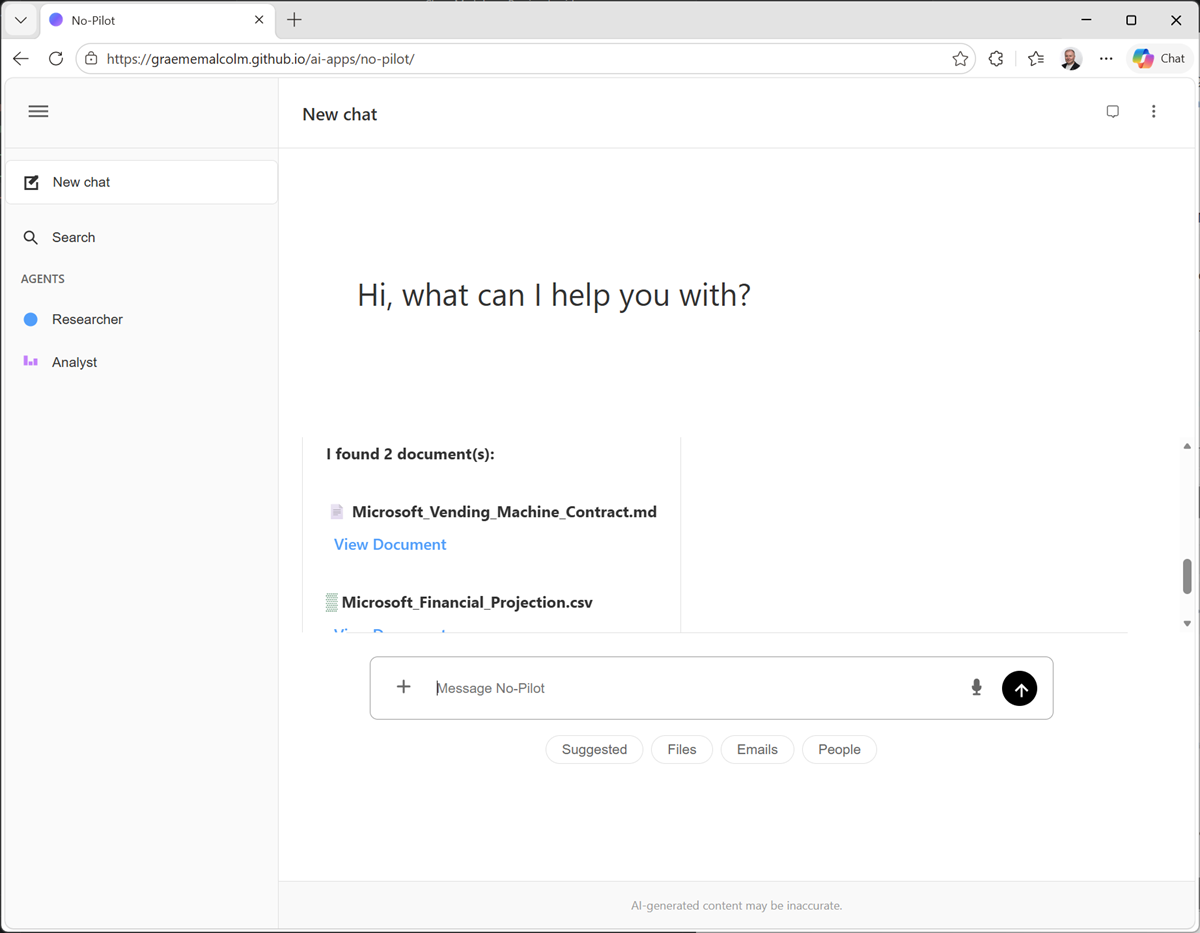This screenshot has height=933, width=1200.
Task: Open the browser profile avatar
Action: [x=1071, y=59]
